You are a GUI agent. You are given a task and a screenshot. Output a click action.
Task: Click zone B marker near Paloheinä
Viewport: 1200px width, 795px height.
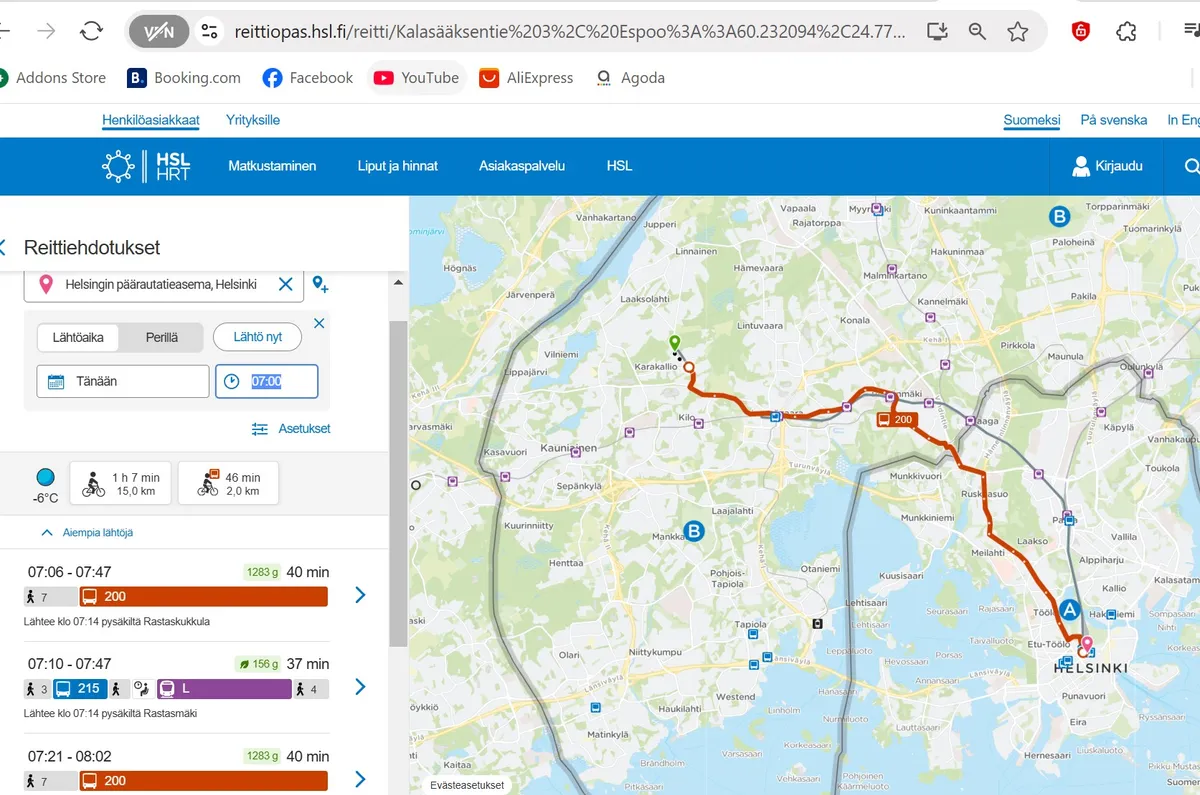[1058, 216]
